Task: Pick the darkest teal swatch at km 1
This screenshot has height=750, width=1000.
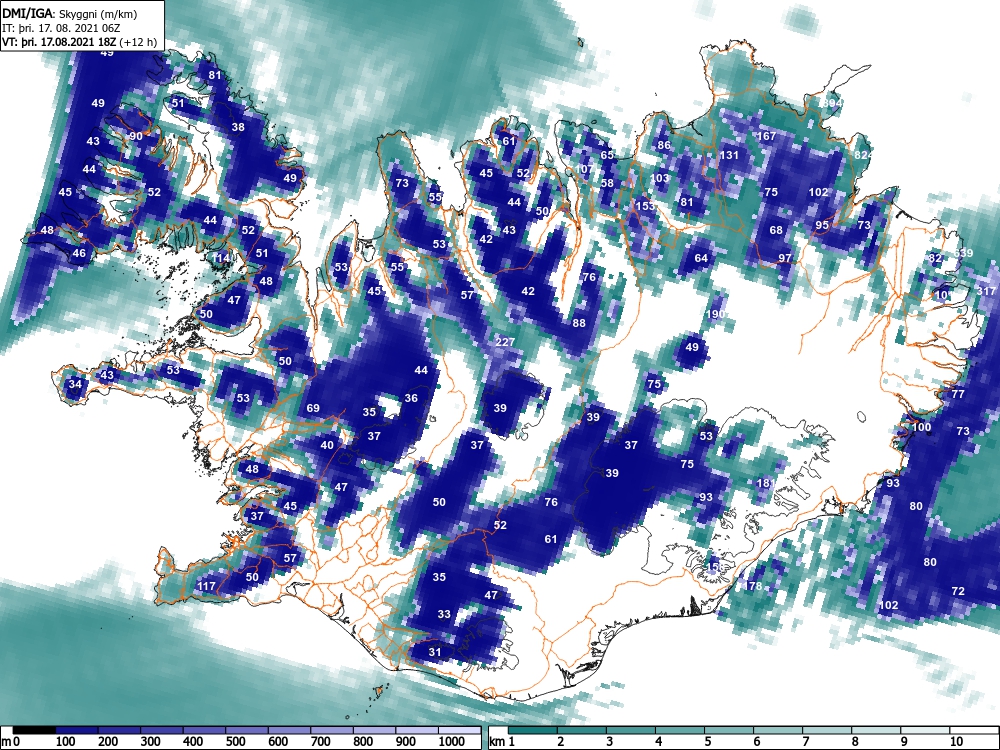Action: click(x=533, y=730)
